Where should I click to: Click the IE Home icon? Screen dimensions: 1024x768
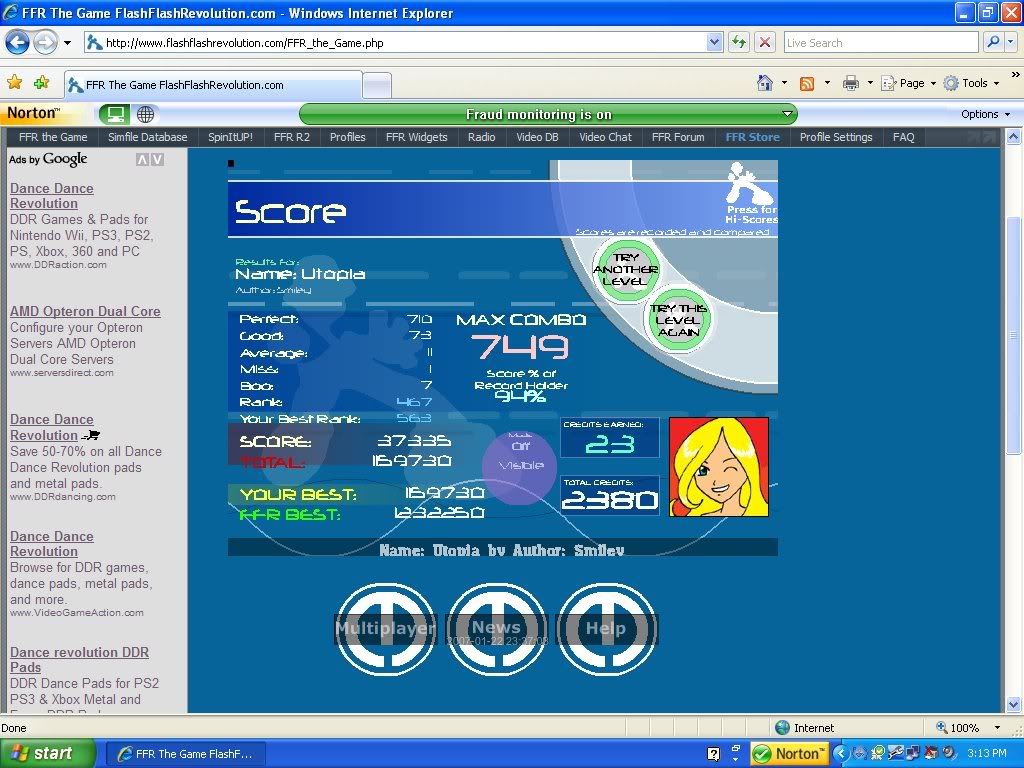765,83
